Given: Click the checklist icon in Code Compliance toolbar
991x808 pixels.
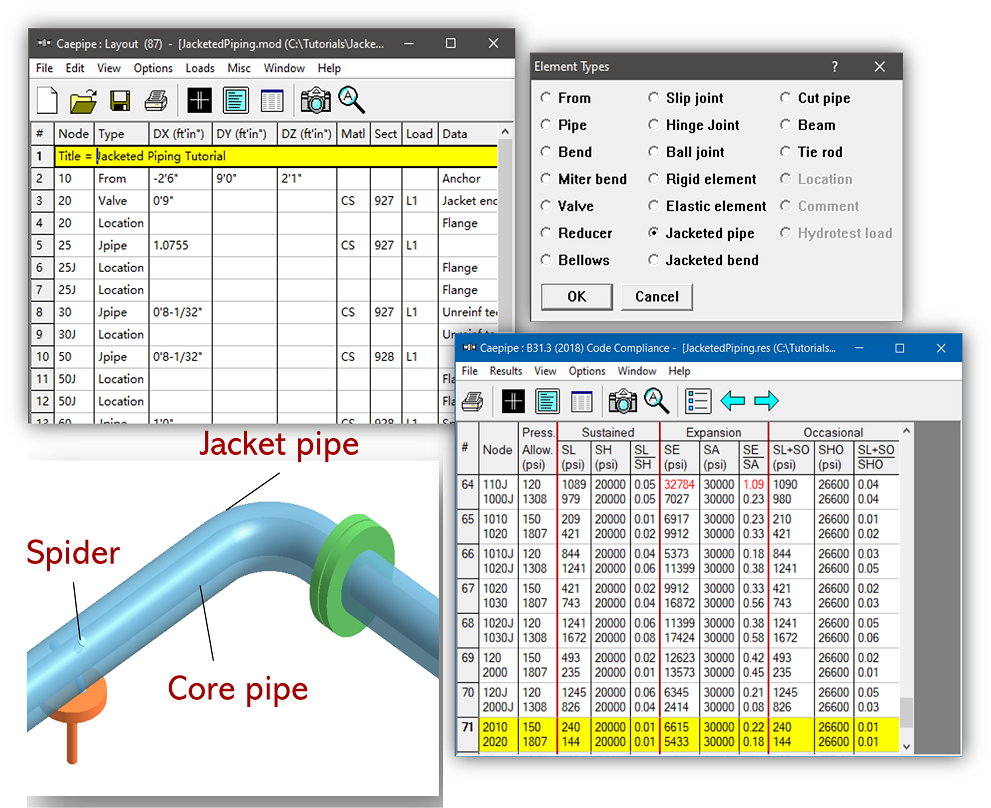Looking at the screenshot, I should coord(697,401).
